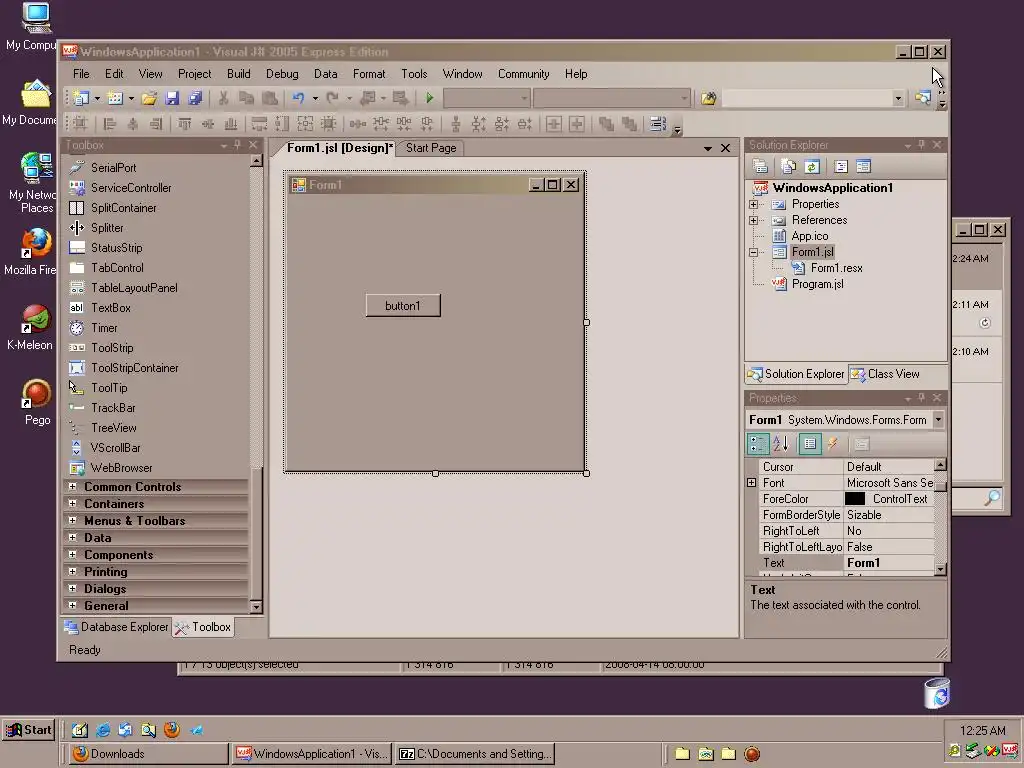
Task: Show Events with the lightning bolt icon
Action: click(833, 444)
